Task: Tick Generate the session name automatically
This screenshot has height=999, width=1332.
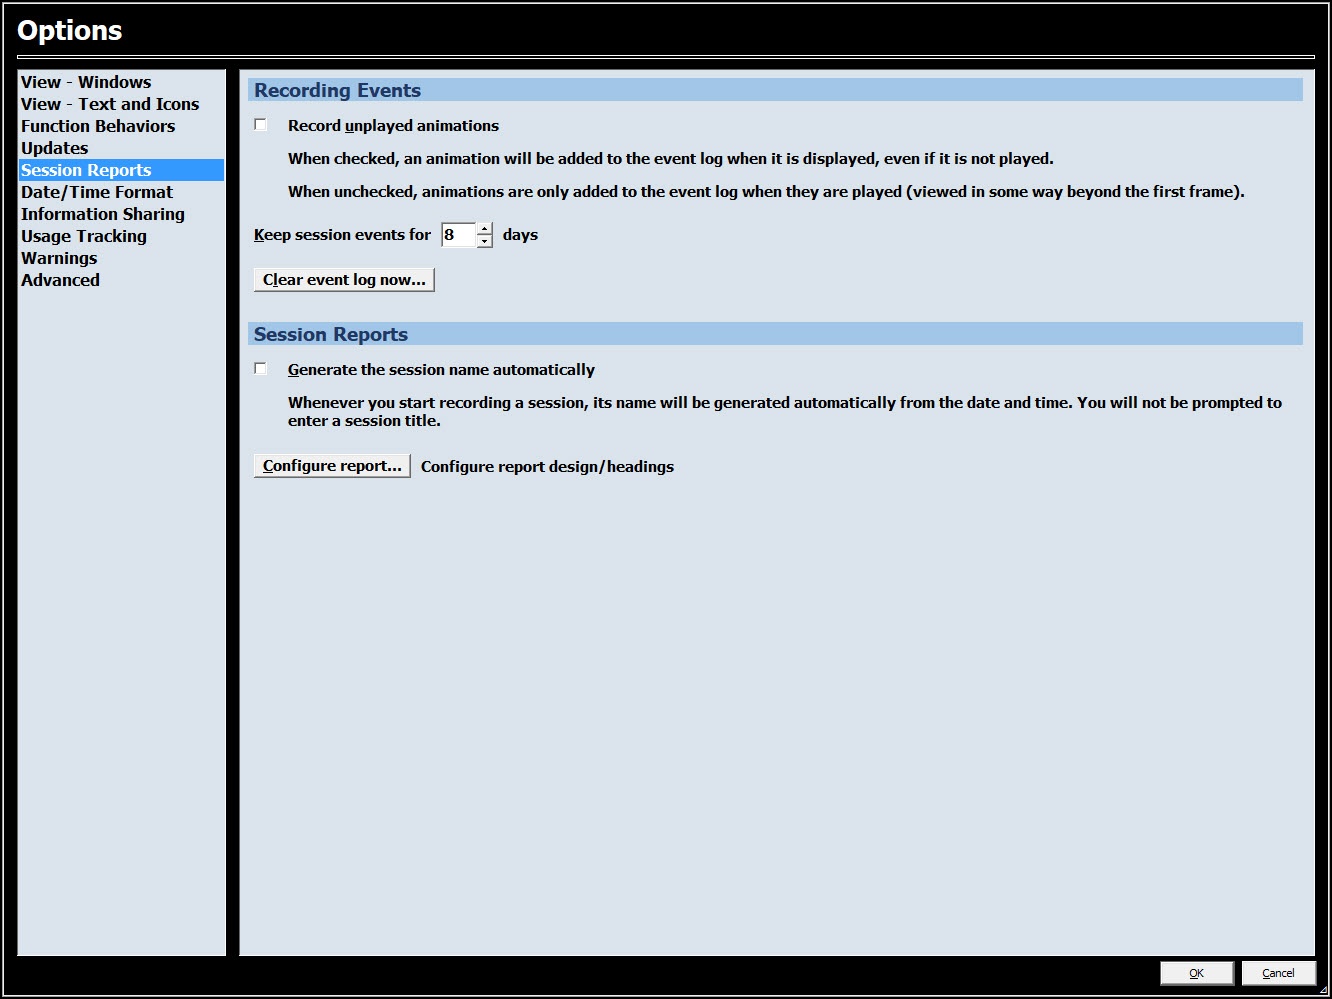Action: 261,369
